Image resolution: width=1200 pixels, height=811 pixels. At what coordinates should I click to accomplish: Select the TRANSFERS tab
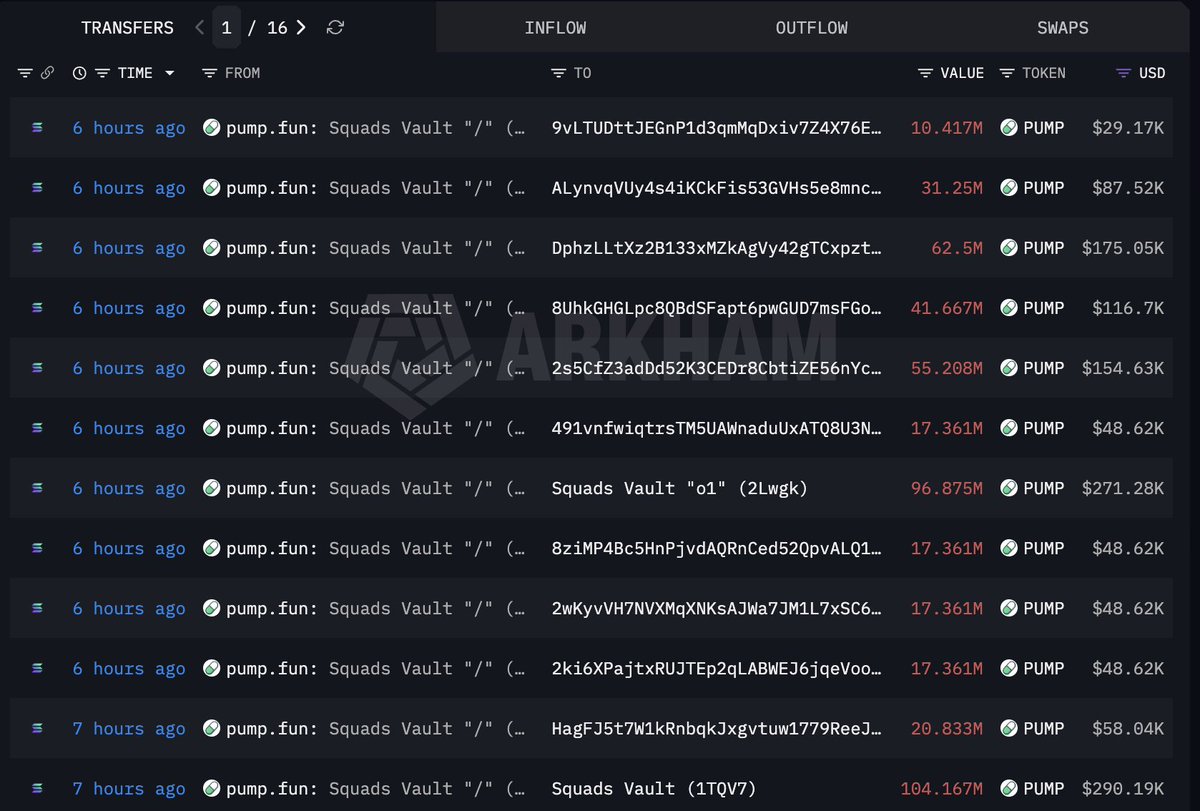pos(127,28)
